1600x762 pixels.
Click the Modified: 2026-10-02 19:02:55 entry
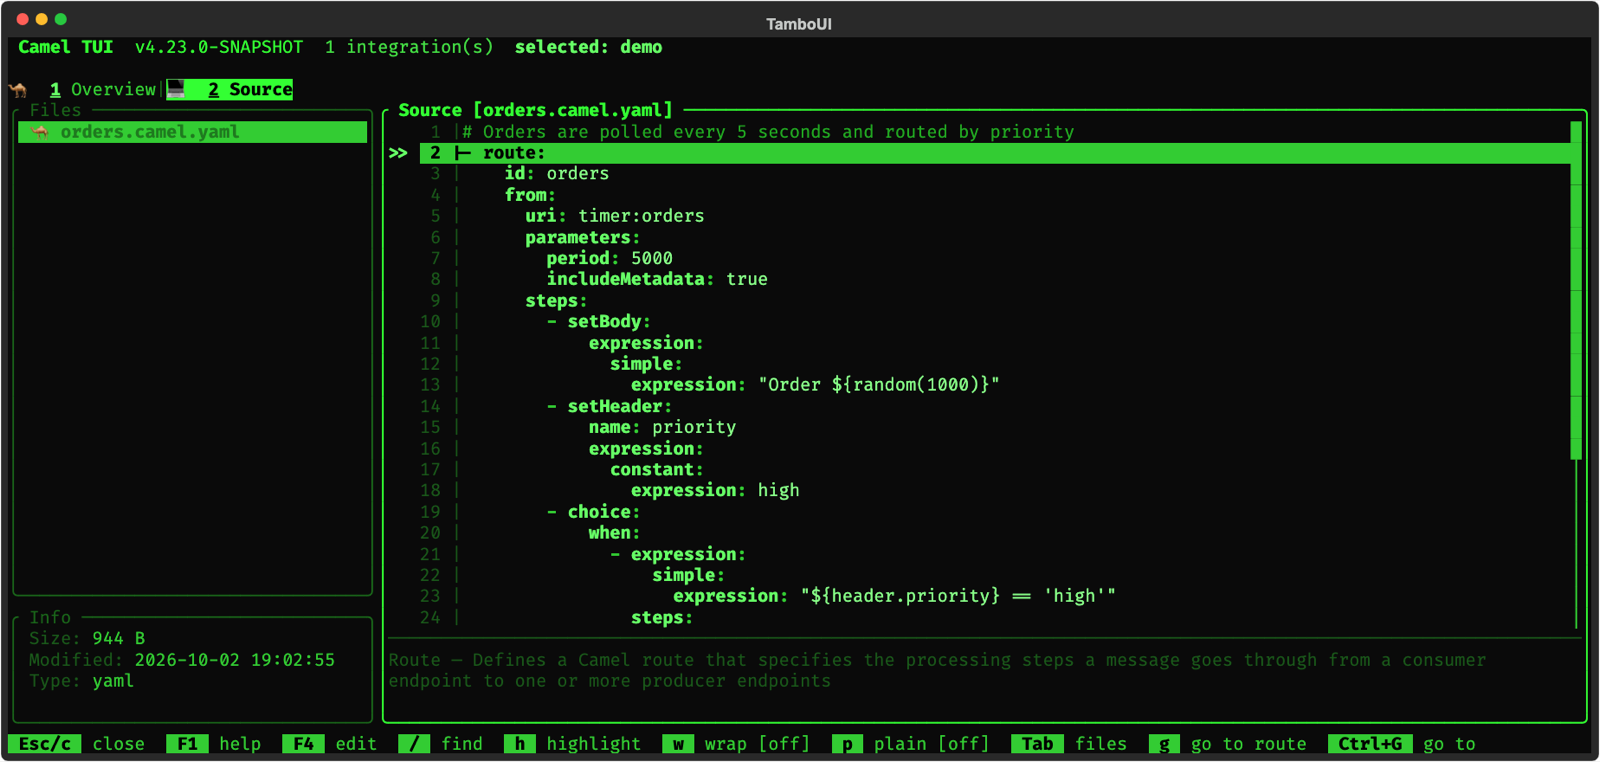[182, 660]
